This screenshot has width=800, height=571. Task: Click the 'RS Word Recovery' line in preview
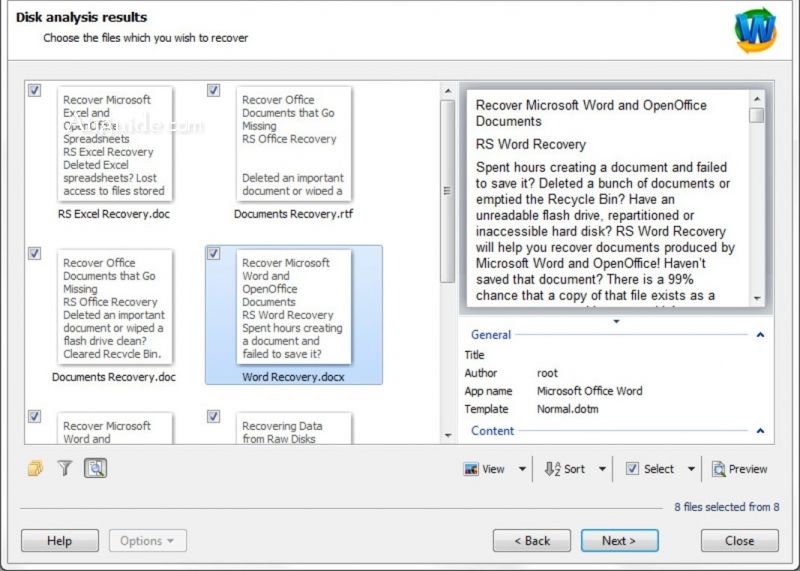[x=531, y=144]
